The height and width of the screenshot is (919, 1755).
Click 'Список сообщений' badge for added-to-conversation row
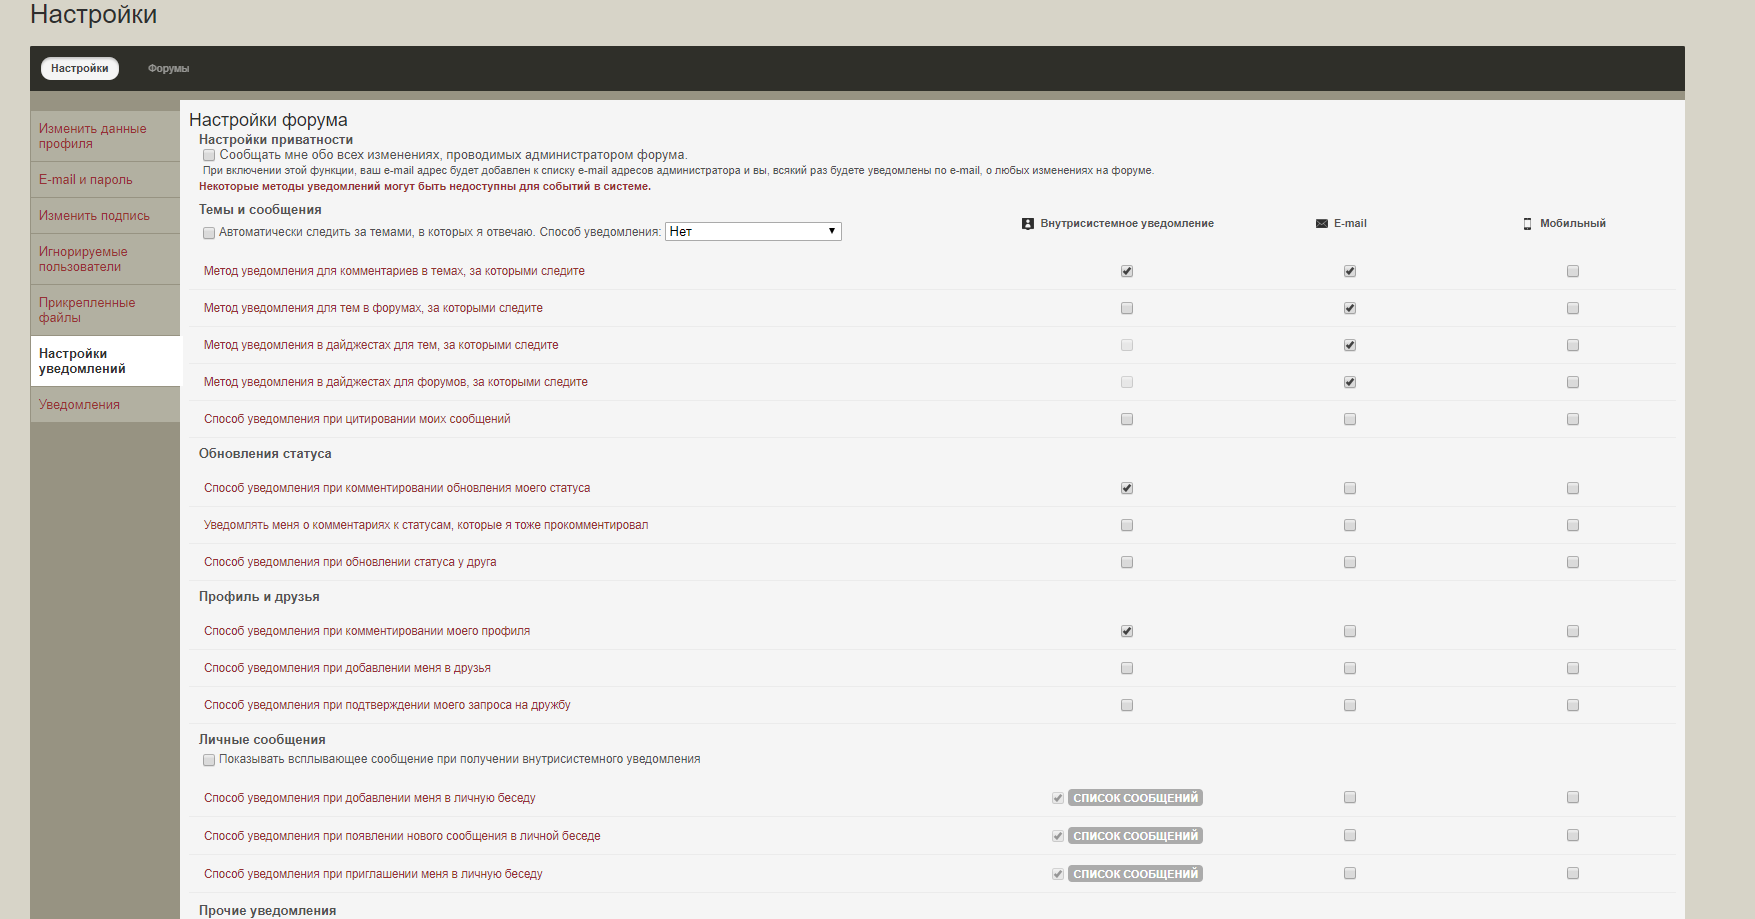click(x=1135, y=798)
